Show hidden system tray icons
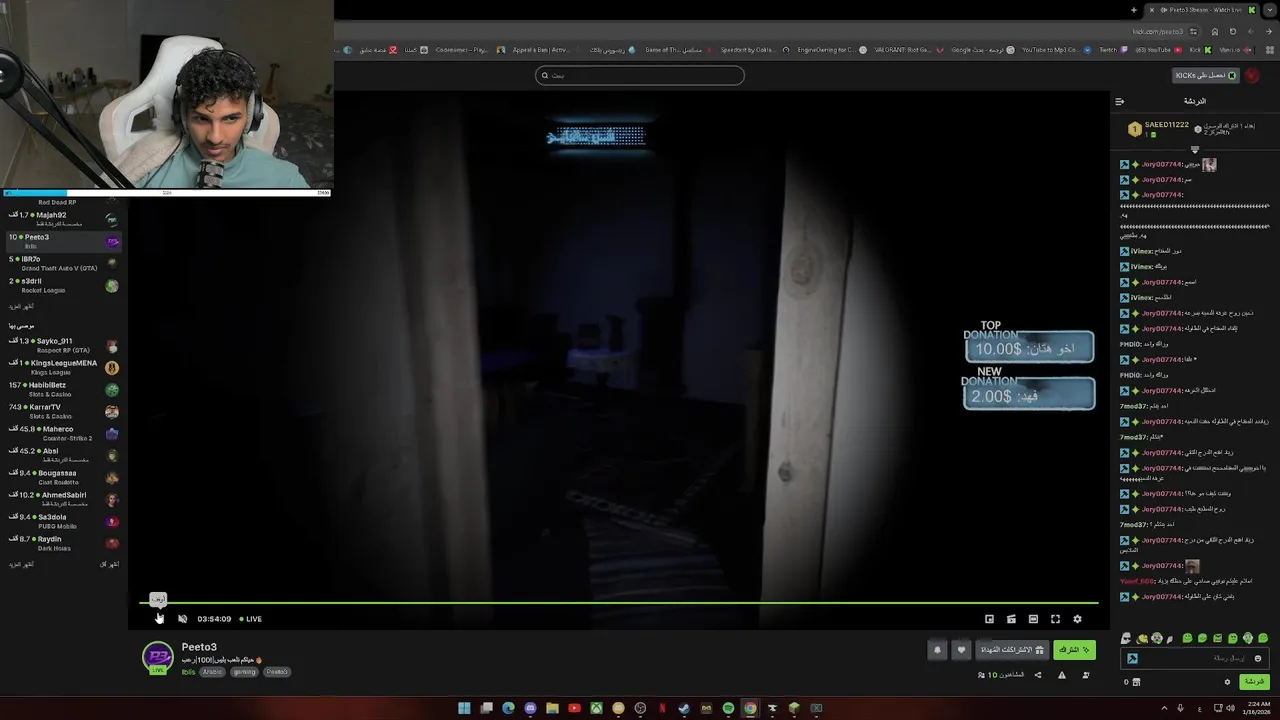 (x=1165, y=708)
